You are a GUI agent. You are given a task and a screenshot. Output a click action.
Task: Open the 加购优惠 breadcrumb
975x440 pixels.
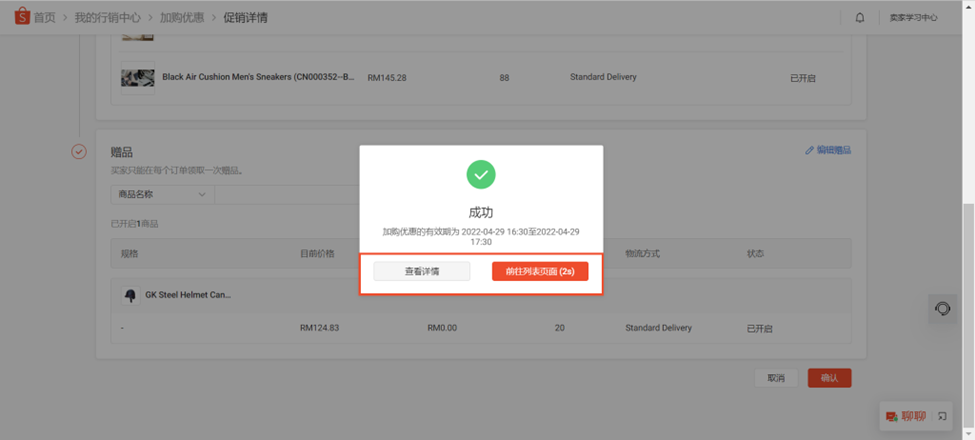click(x=182, y=17)
